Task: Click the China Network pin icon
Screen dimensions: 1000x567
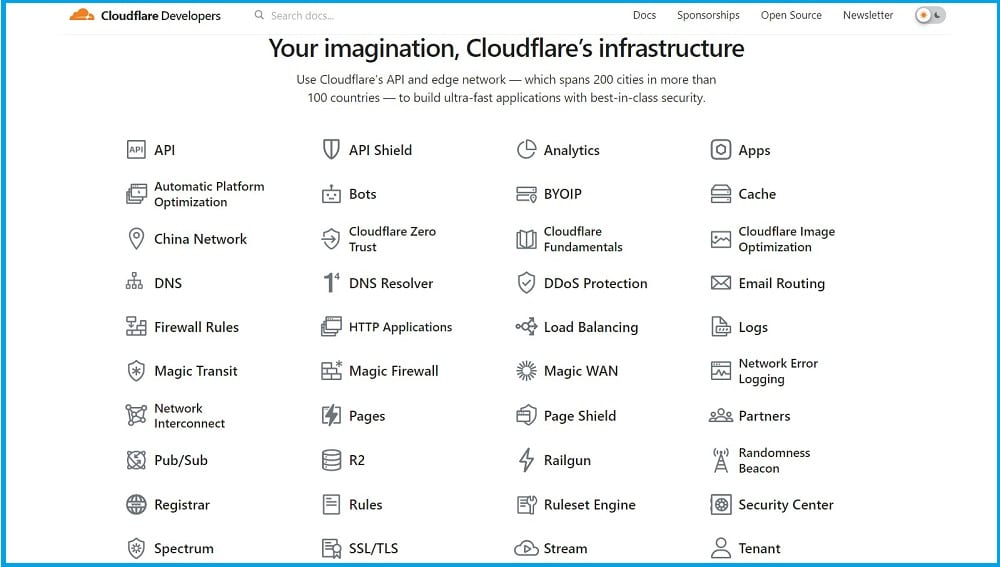Action: [x=136, y=239]
